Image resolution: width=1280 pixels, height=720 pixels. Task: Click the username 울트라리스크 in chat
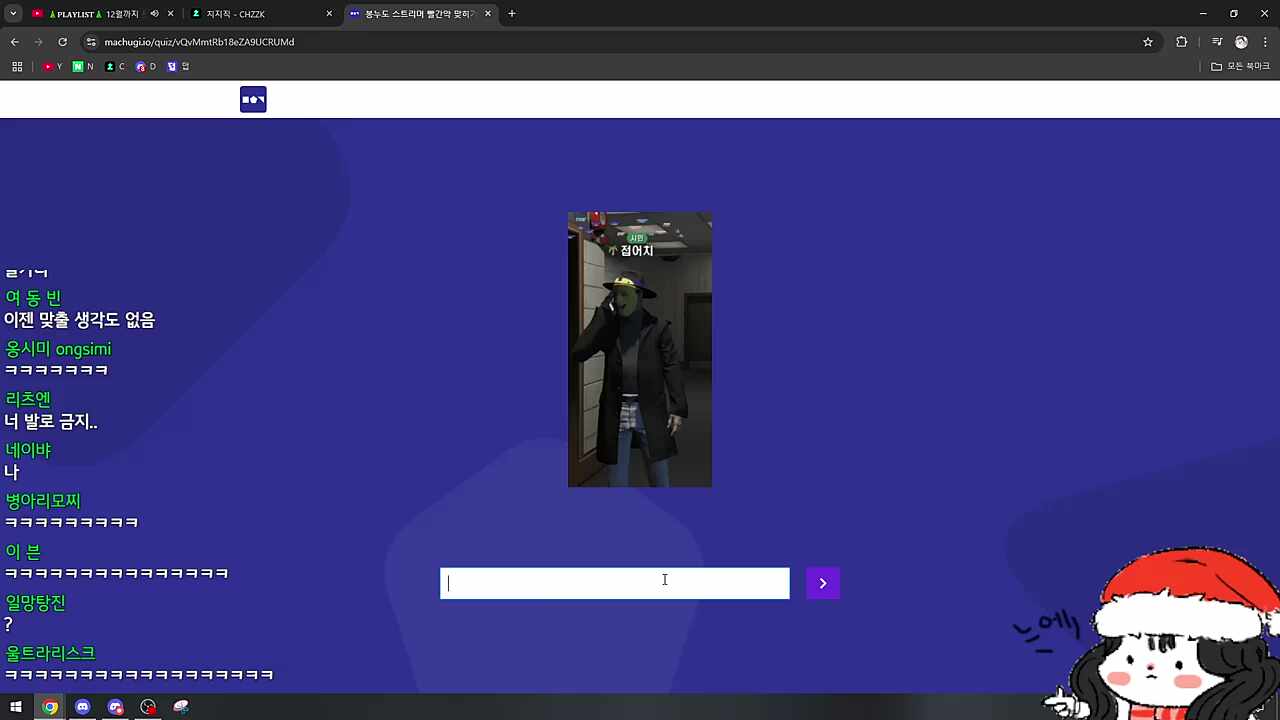pos(50,653)
